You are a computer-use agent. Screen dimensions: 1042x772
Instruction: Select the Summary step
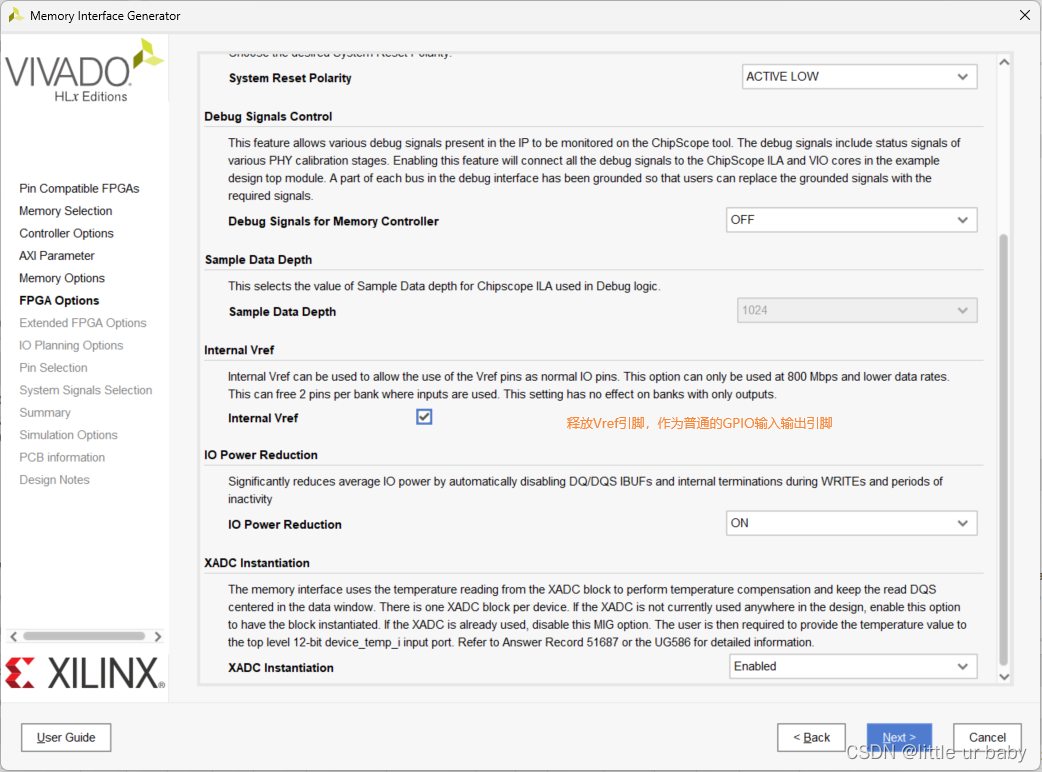pyautogui.click(x=45, y=413)
